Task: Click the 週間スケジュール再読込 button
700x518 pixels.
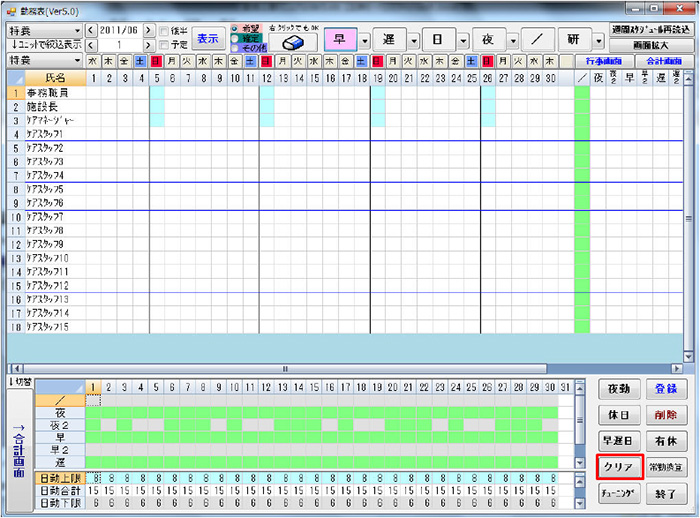Action: click(x=651, y=30)
